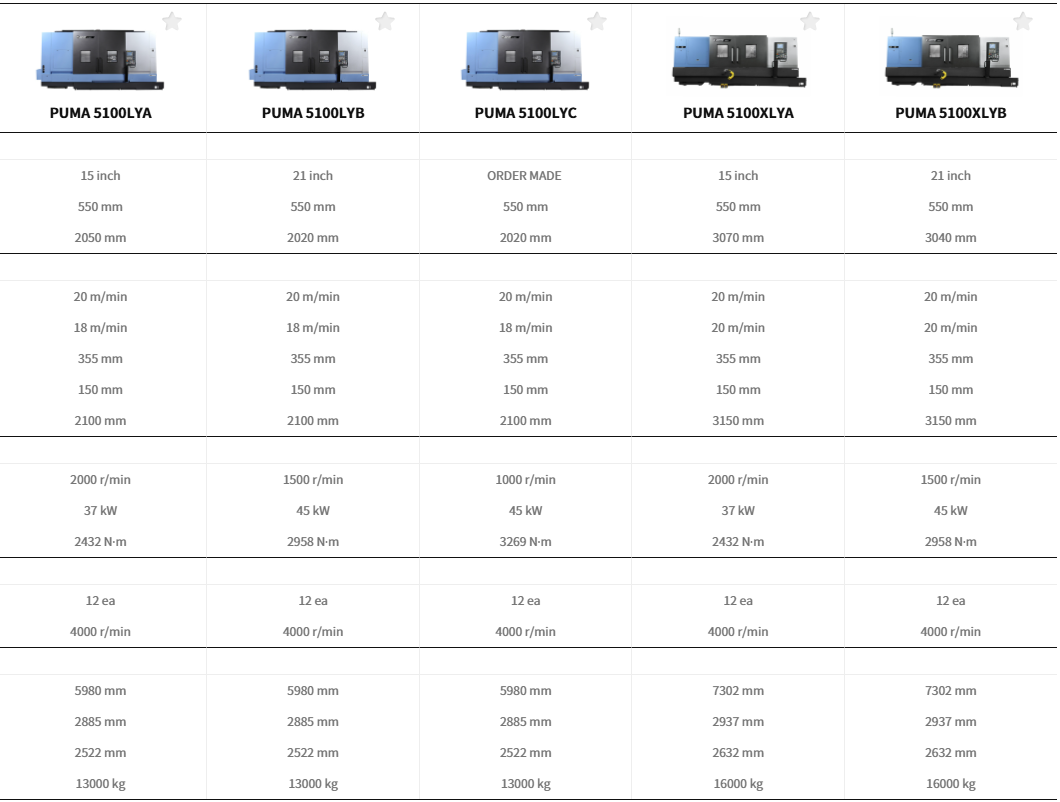Star the PUMA 5100LYA model as favorite
Screen dimensions: 1060x802
coord(172,22)
